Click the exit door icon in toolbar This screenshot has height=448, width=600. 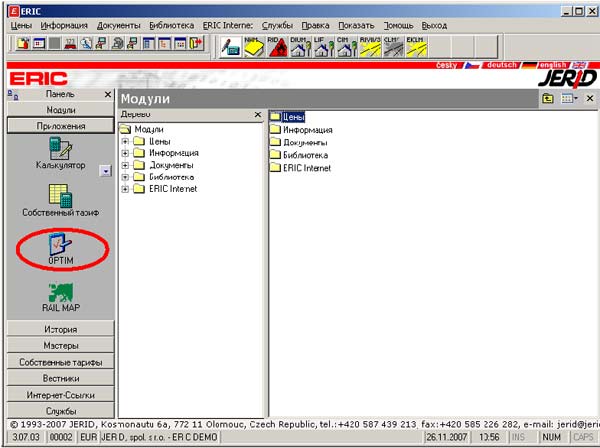(x=196, y=44)
